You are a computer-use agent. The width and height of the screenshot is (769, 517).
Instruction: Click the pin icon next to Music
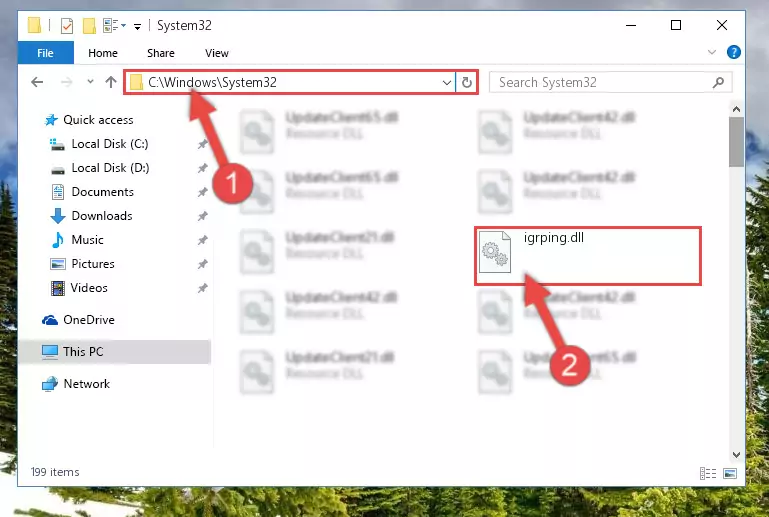tap(203, 240)
